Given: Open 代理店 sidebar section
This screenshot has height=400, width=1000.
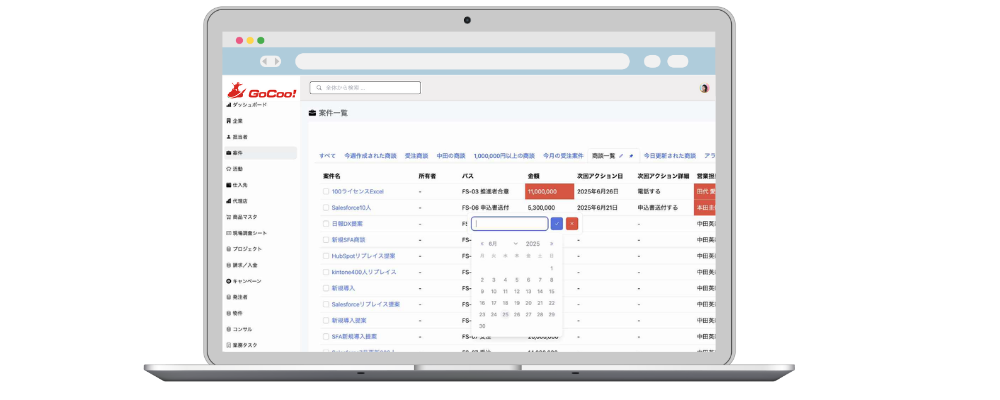Looking at the screenshot, I should pos(237,201).
